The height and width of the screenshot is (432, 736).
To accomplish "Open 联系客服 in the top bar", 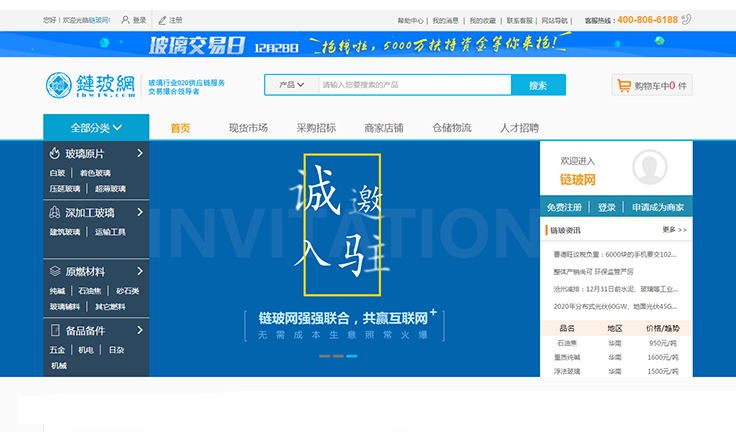I will (520, 21).
